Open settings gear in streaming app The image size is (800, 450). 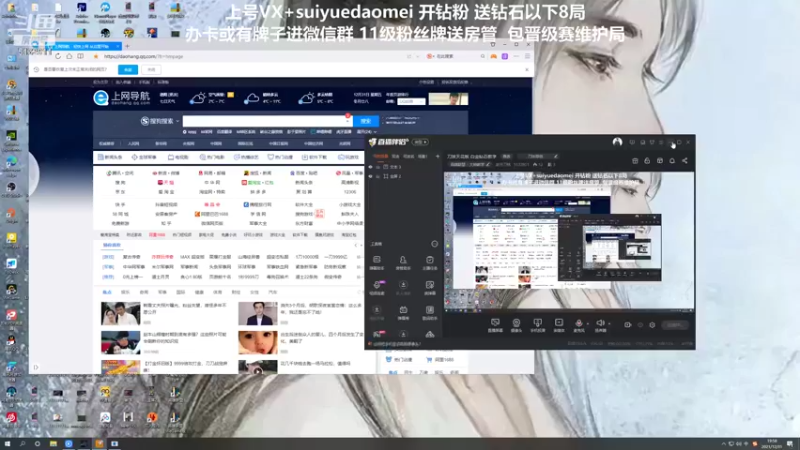(652, 325)
